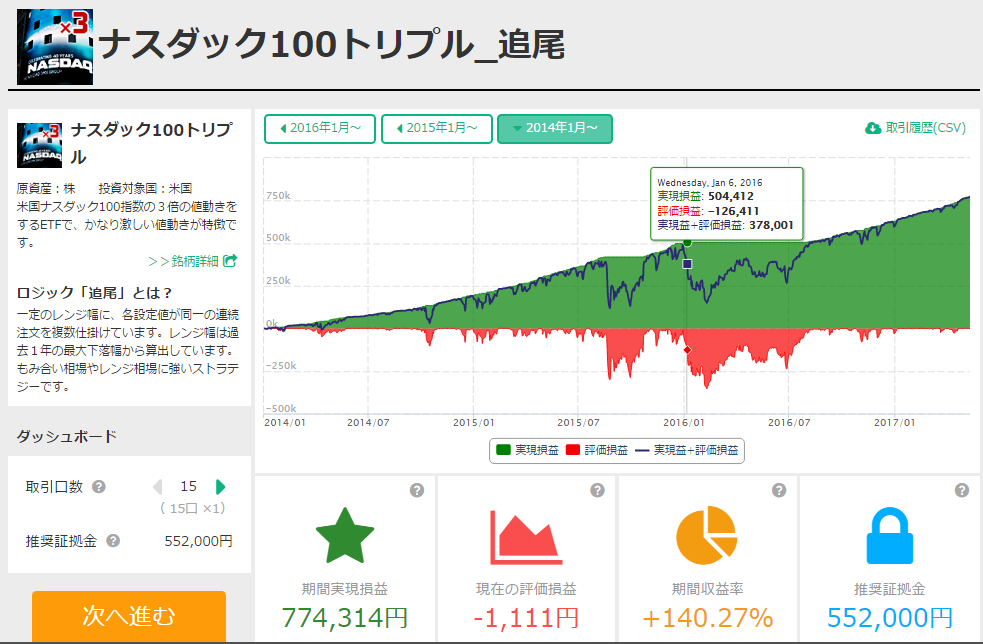Viewport: 983px width, 644px height.
Task: Decrease 取引口数 with the left arrow
Action: [157, 487]
